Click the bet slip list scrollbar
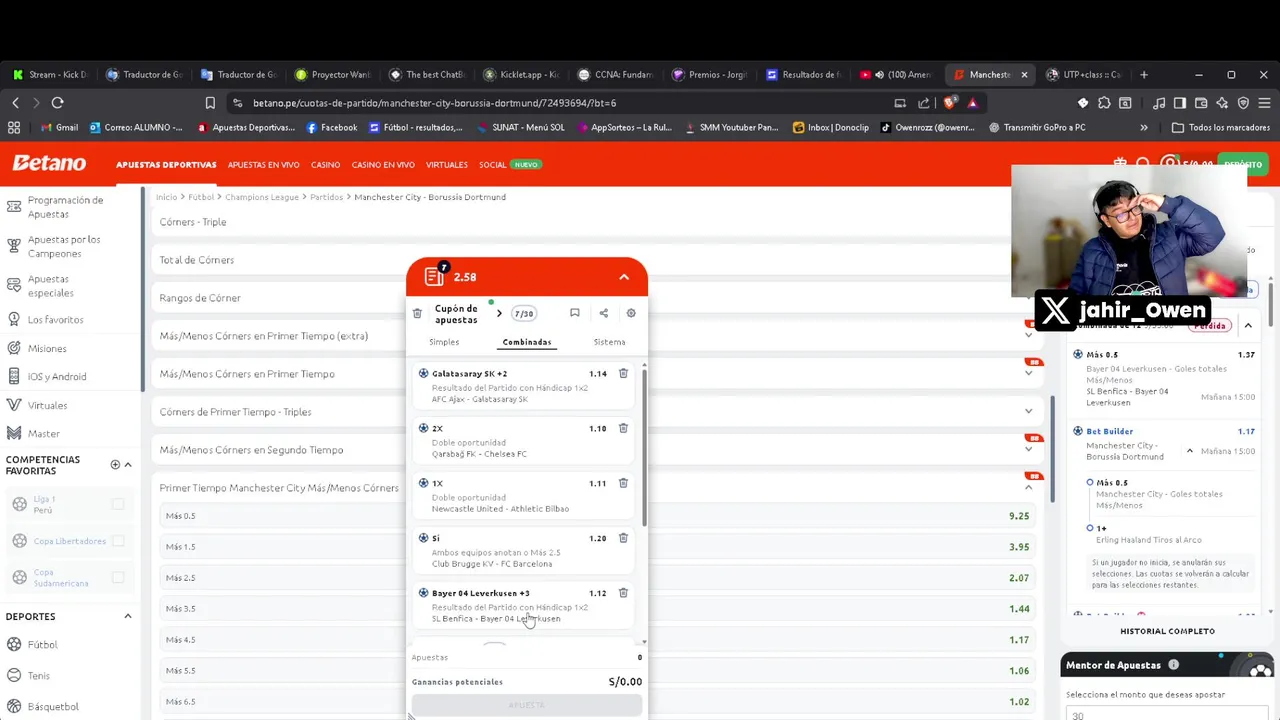 (x=645, y=446)
